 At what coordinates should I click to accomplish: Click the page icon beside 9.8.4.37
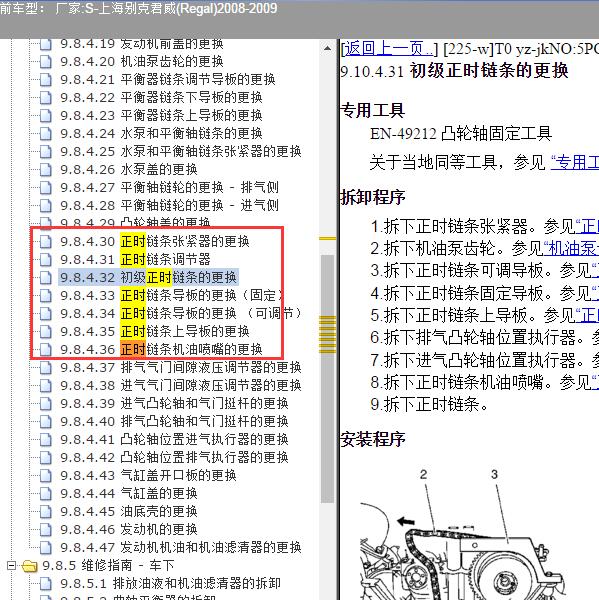pyautogui.click(x=46, y=367)
